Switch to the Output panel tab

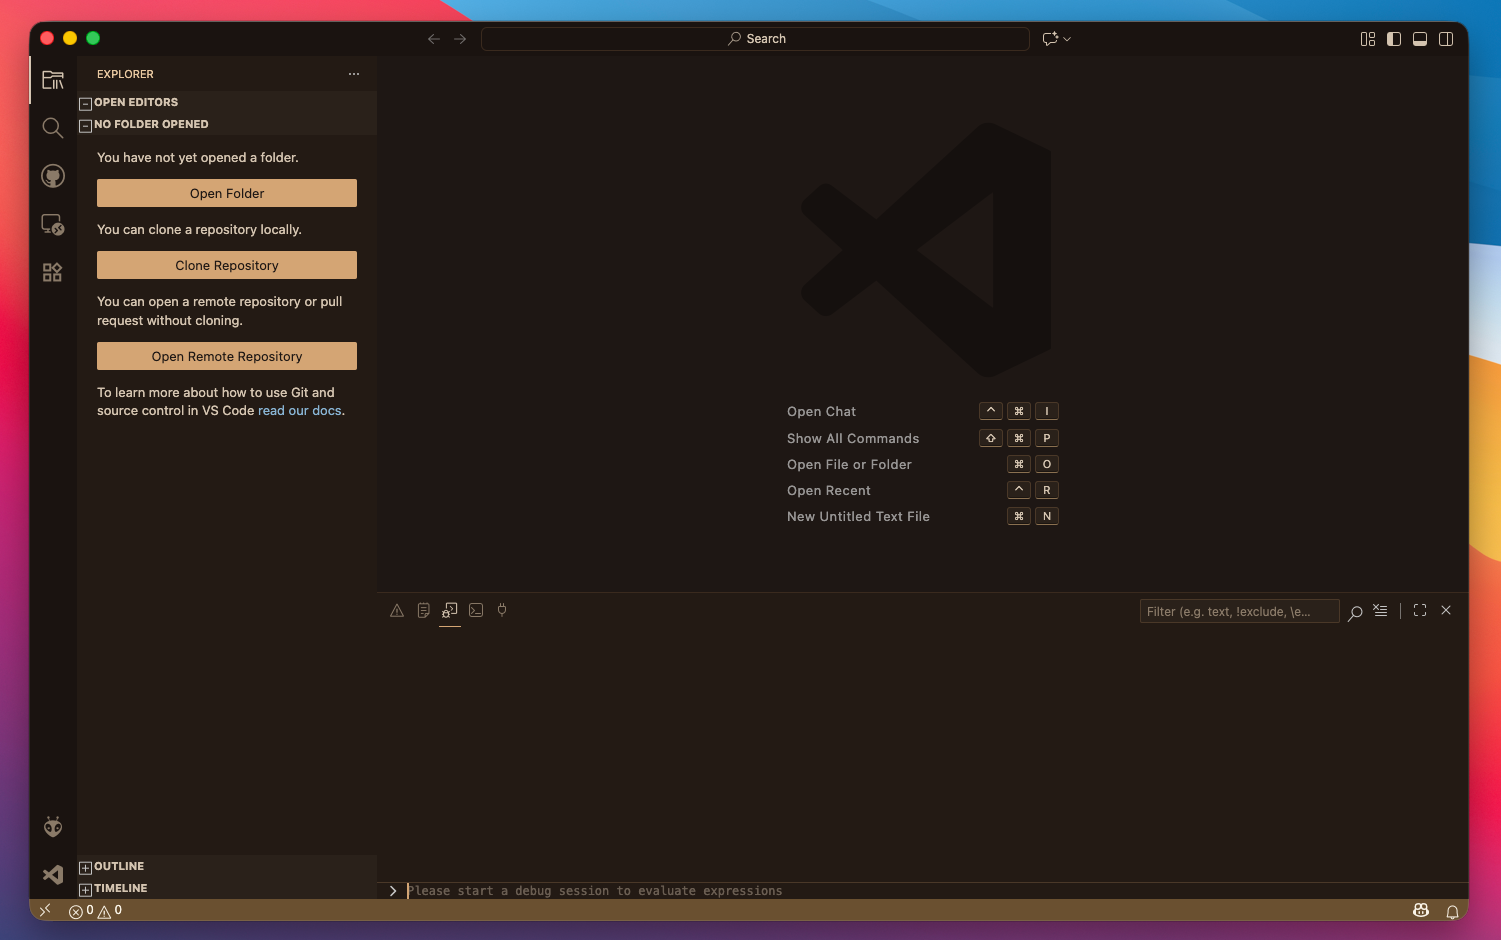pos(424,610)
